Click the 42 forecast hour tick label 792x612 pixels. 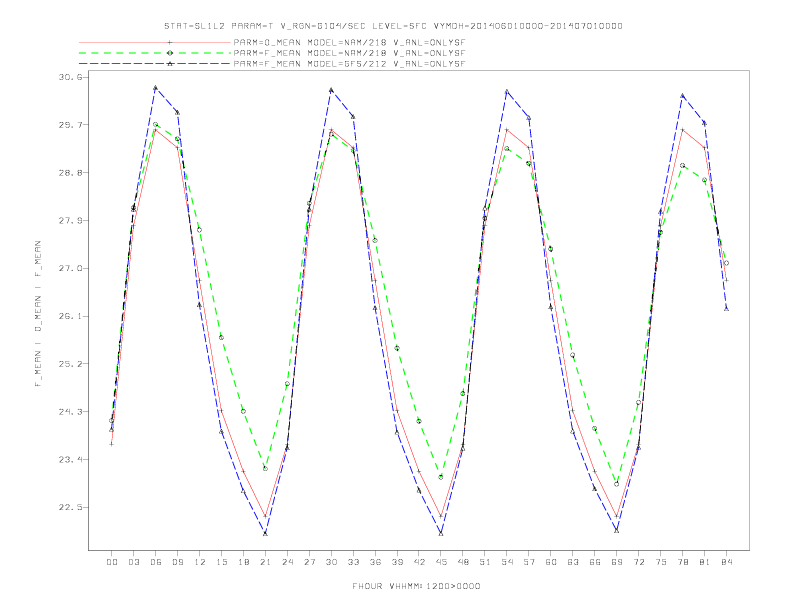point(419,562)
